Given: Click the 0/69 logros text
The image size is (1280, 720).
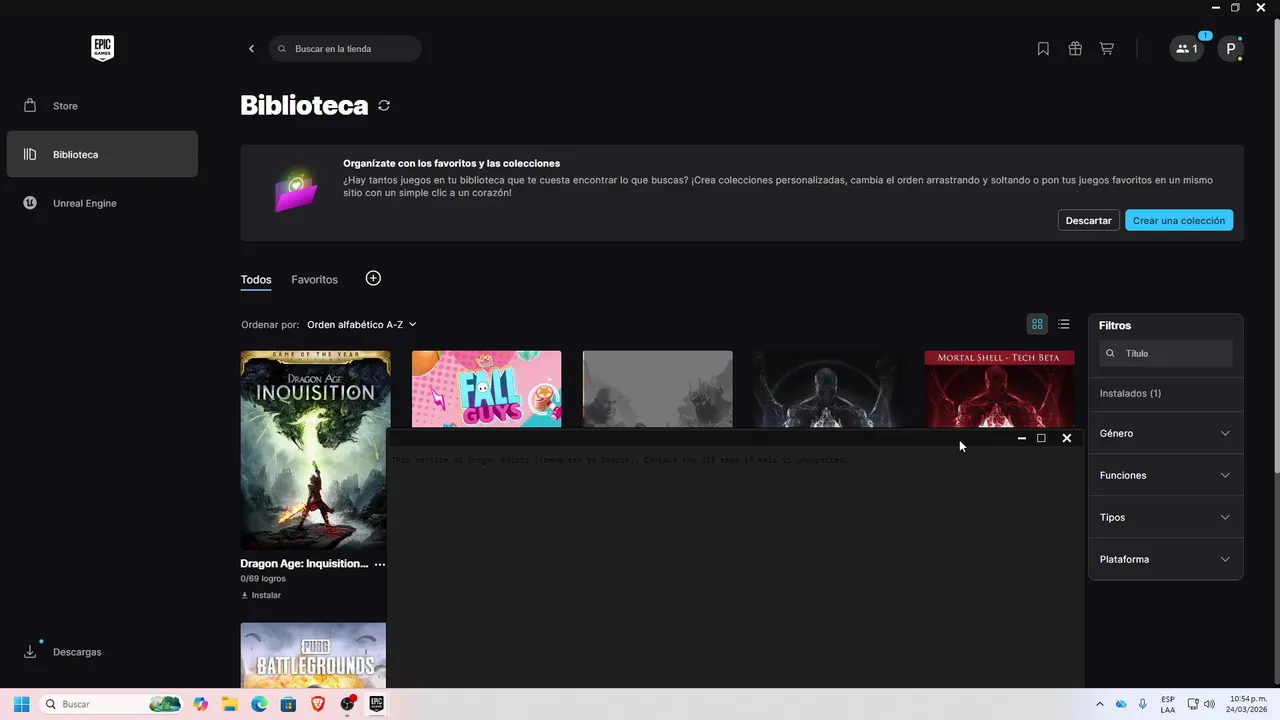Looking at the screenshot, I should coord(263,579).
